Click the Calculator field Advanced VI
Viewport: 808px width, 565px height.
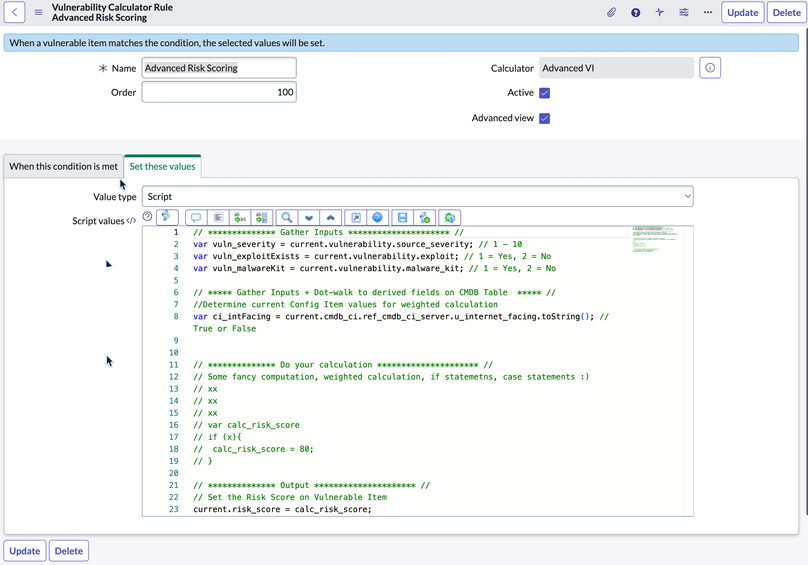(x=616, y=68)
